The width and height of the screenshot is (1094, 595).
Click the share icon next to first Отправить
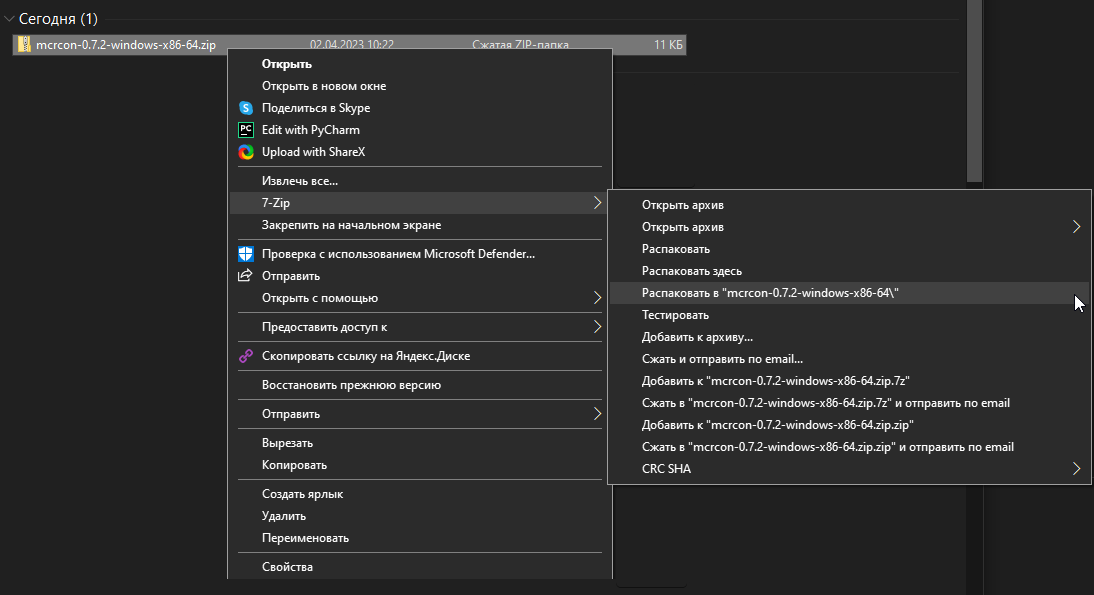coord(246,276)
